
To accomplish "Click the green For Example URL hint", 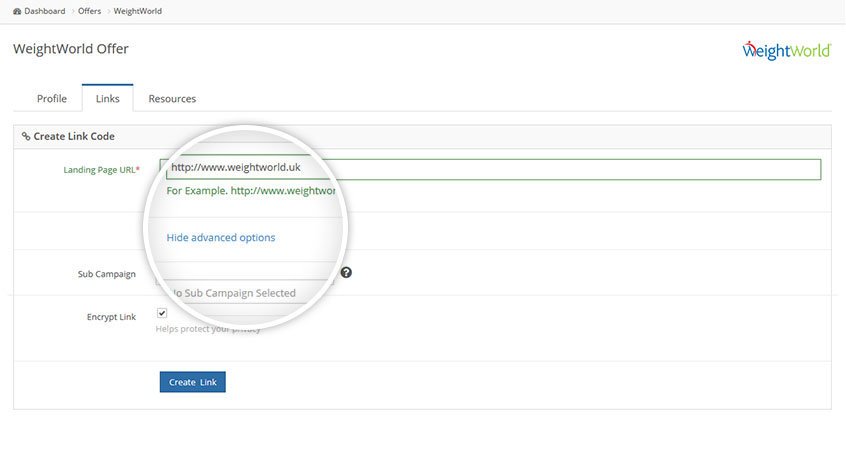I will [250, 190].
